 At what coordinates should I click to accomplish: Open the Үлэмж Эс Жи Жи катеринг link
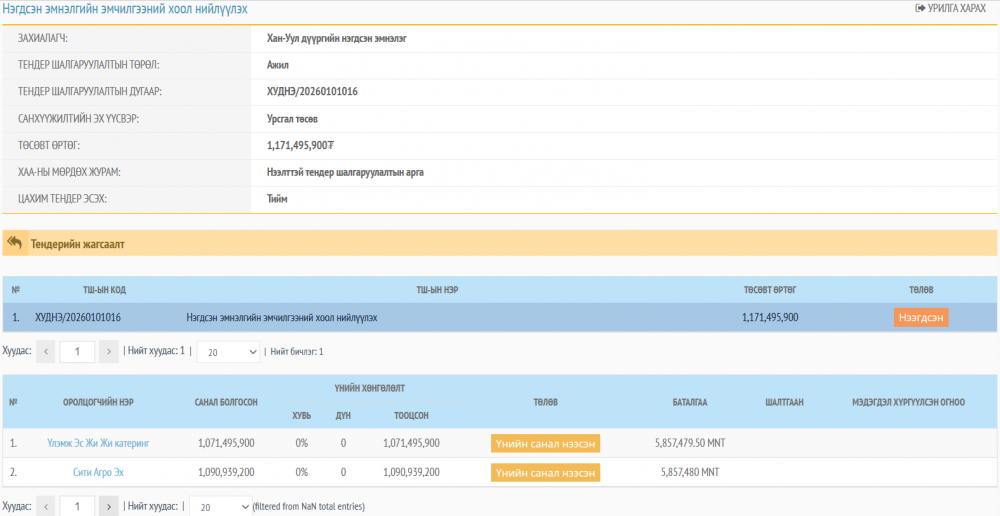[x=98, y=443]
